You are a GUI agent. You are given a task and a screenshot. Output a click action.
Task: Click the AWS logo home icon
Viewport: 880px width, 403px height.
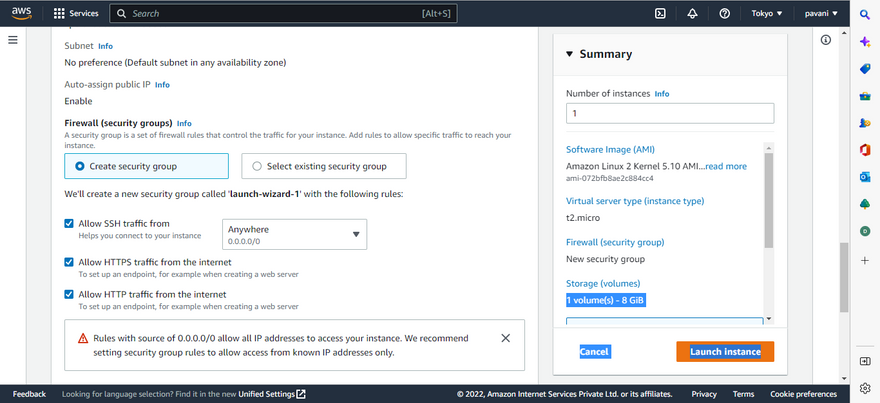coord(22,14)
